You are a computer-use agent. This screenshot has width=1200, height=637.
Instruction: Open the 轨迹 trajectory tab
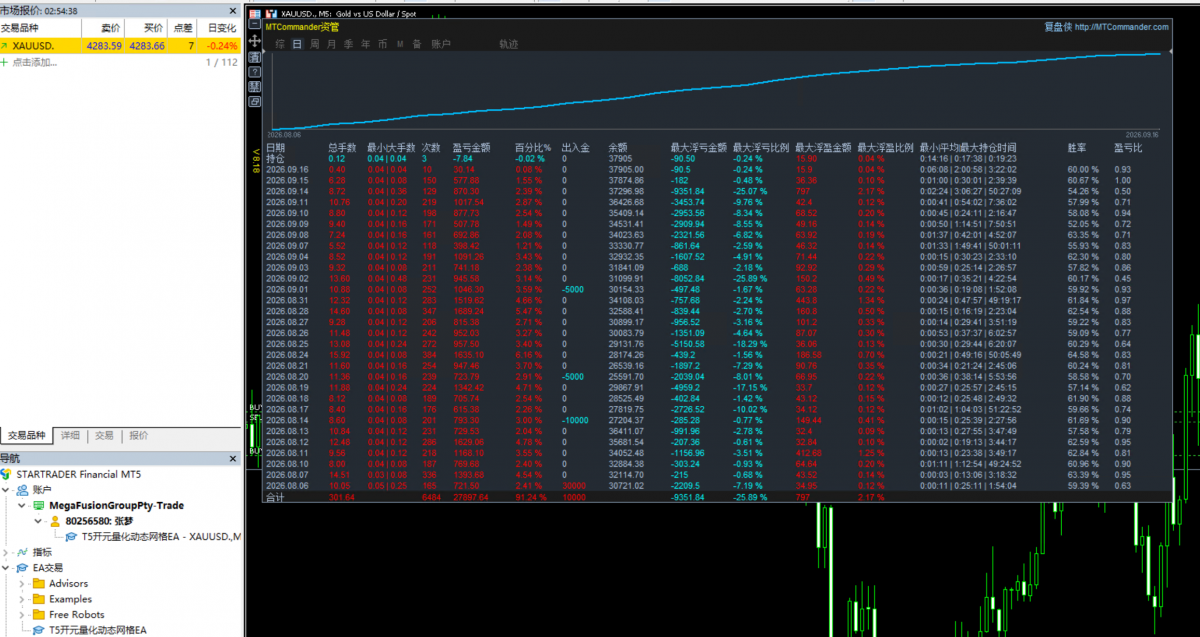509,44
